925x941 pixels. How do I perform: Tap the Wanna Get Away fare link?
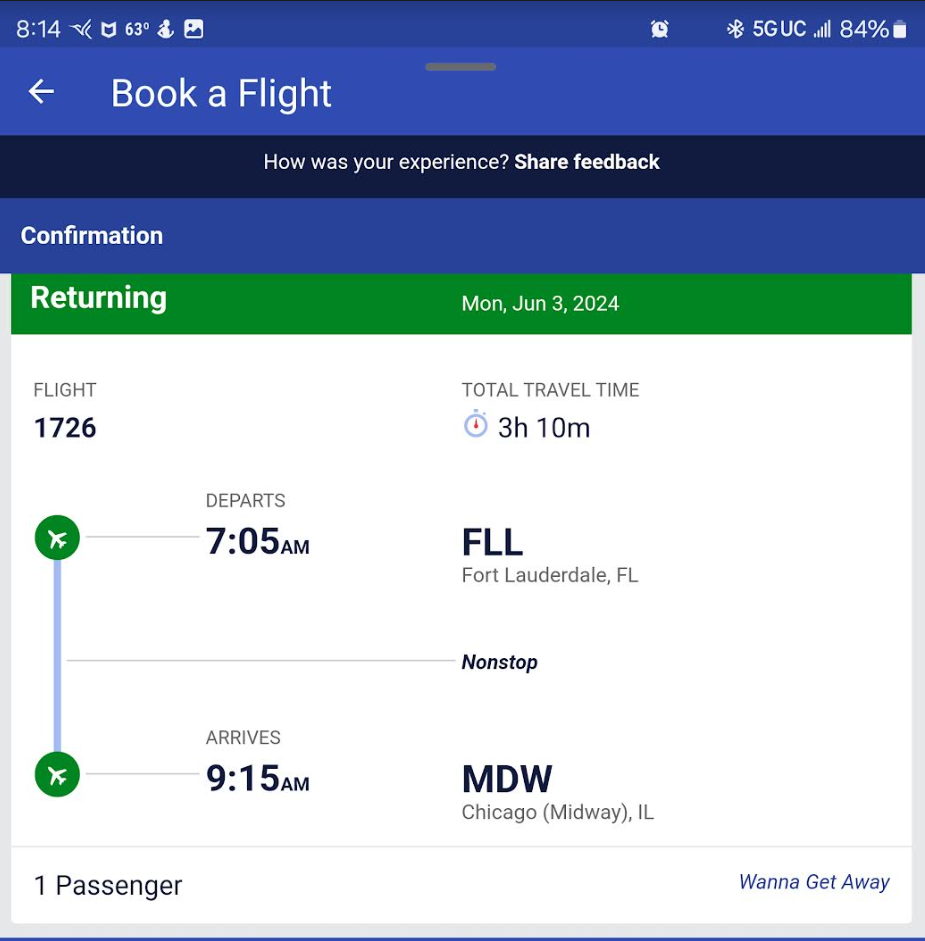[814, 882]
